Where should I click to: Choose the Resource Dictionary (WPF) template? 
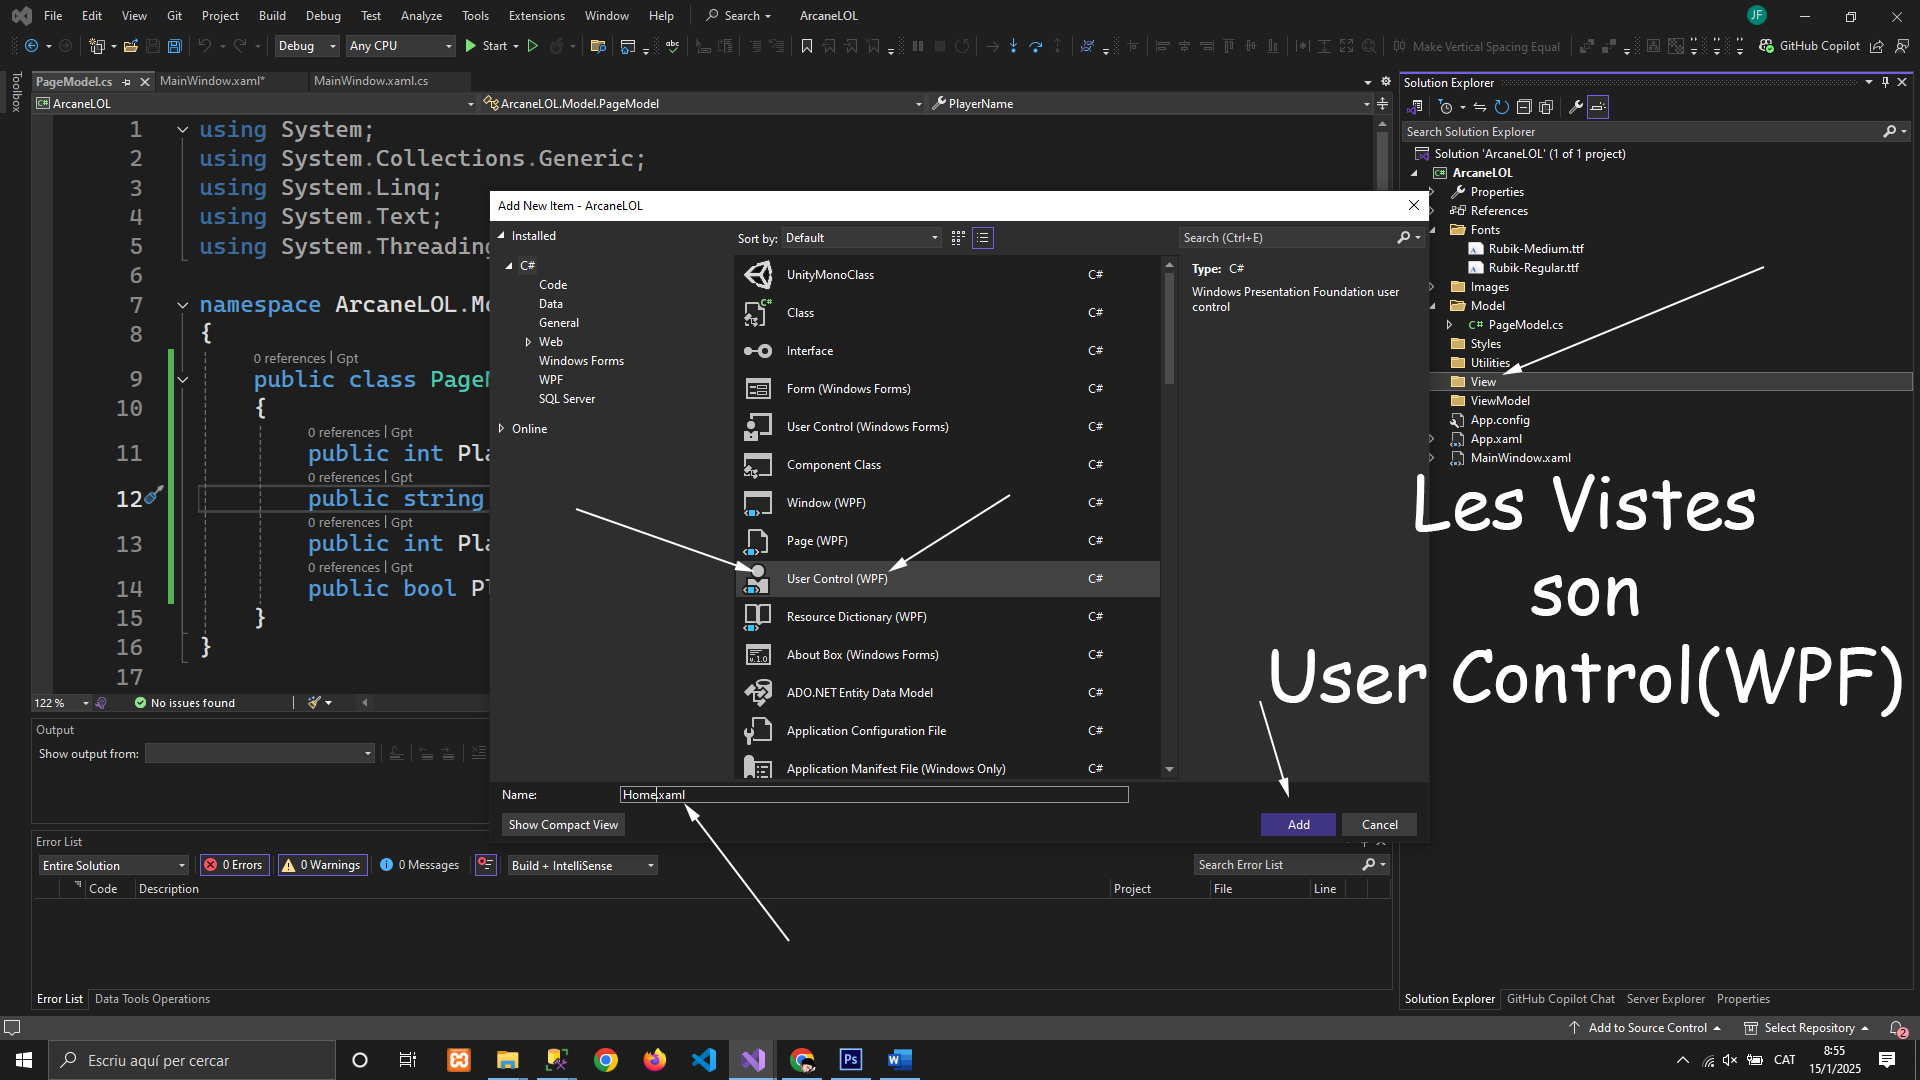(x=856, y=617)
